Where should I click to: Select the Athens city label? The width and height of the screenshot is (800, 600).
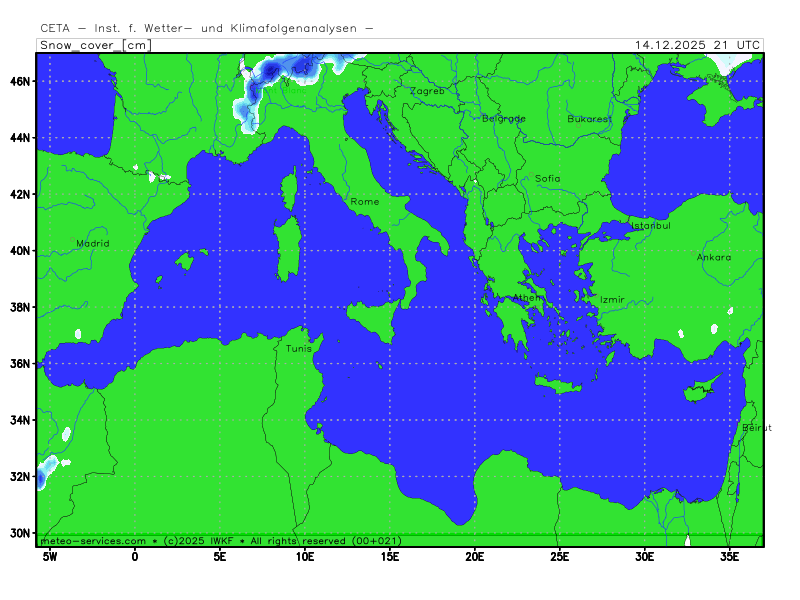[x=528, y=298]
